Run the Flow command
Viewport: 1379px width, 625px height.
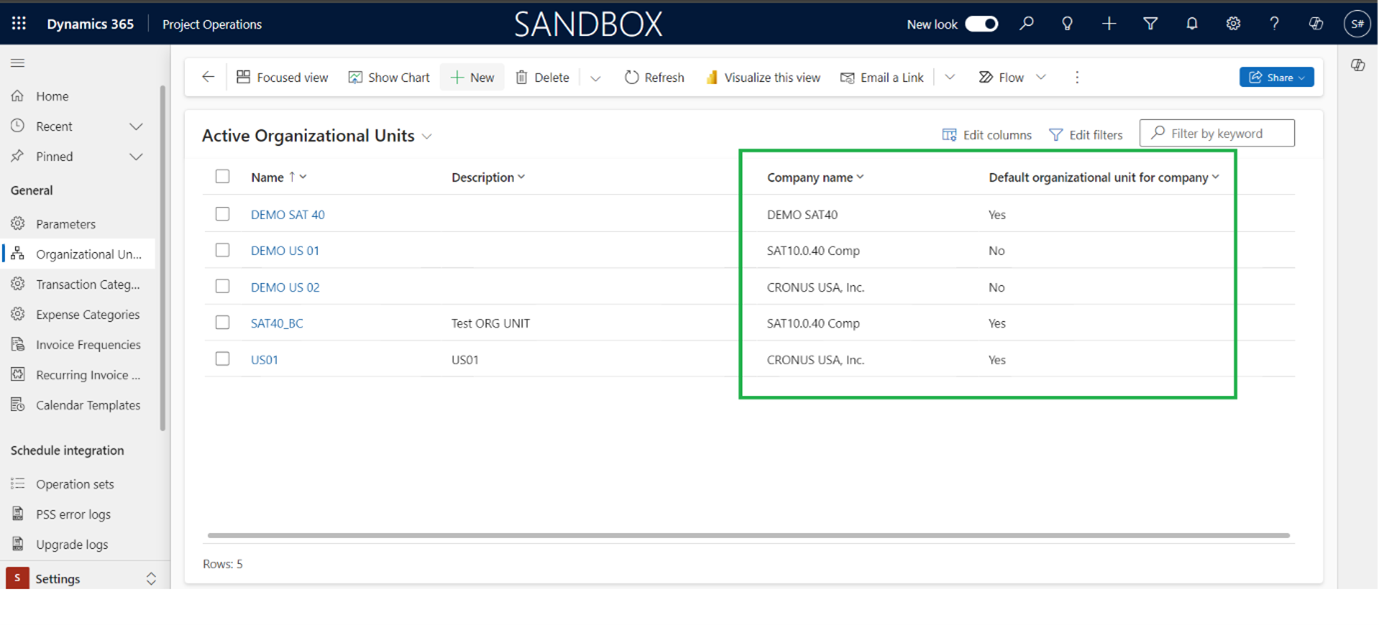1001,77
